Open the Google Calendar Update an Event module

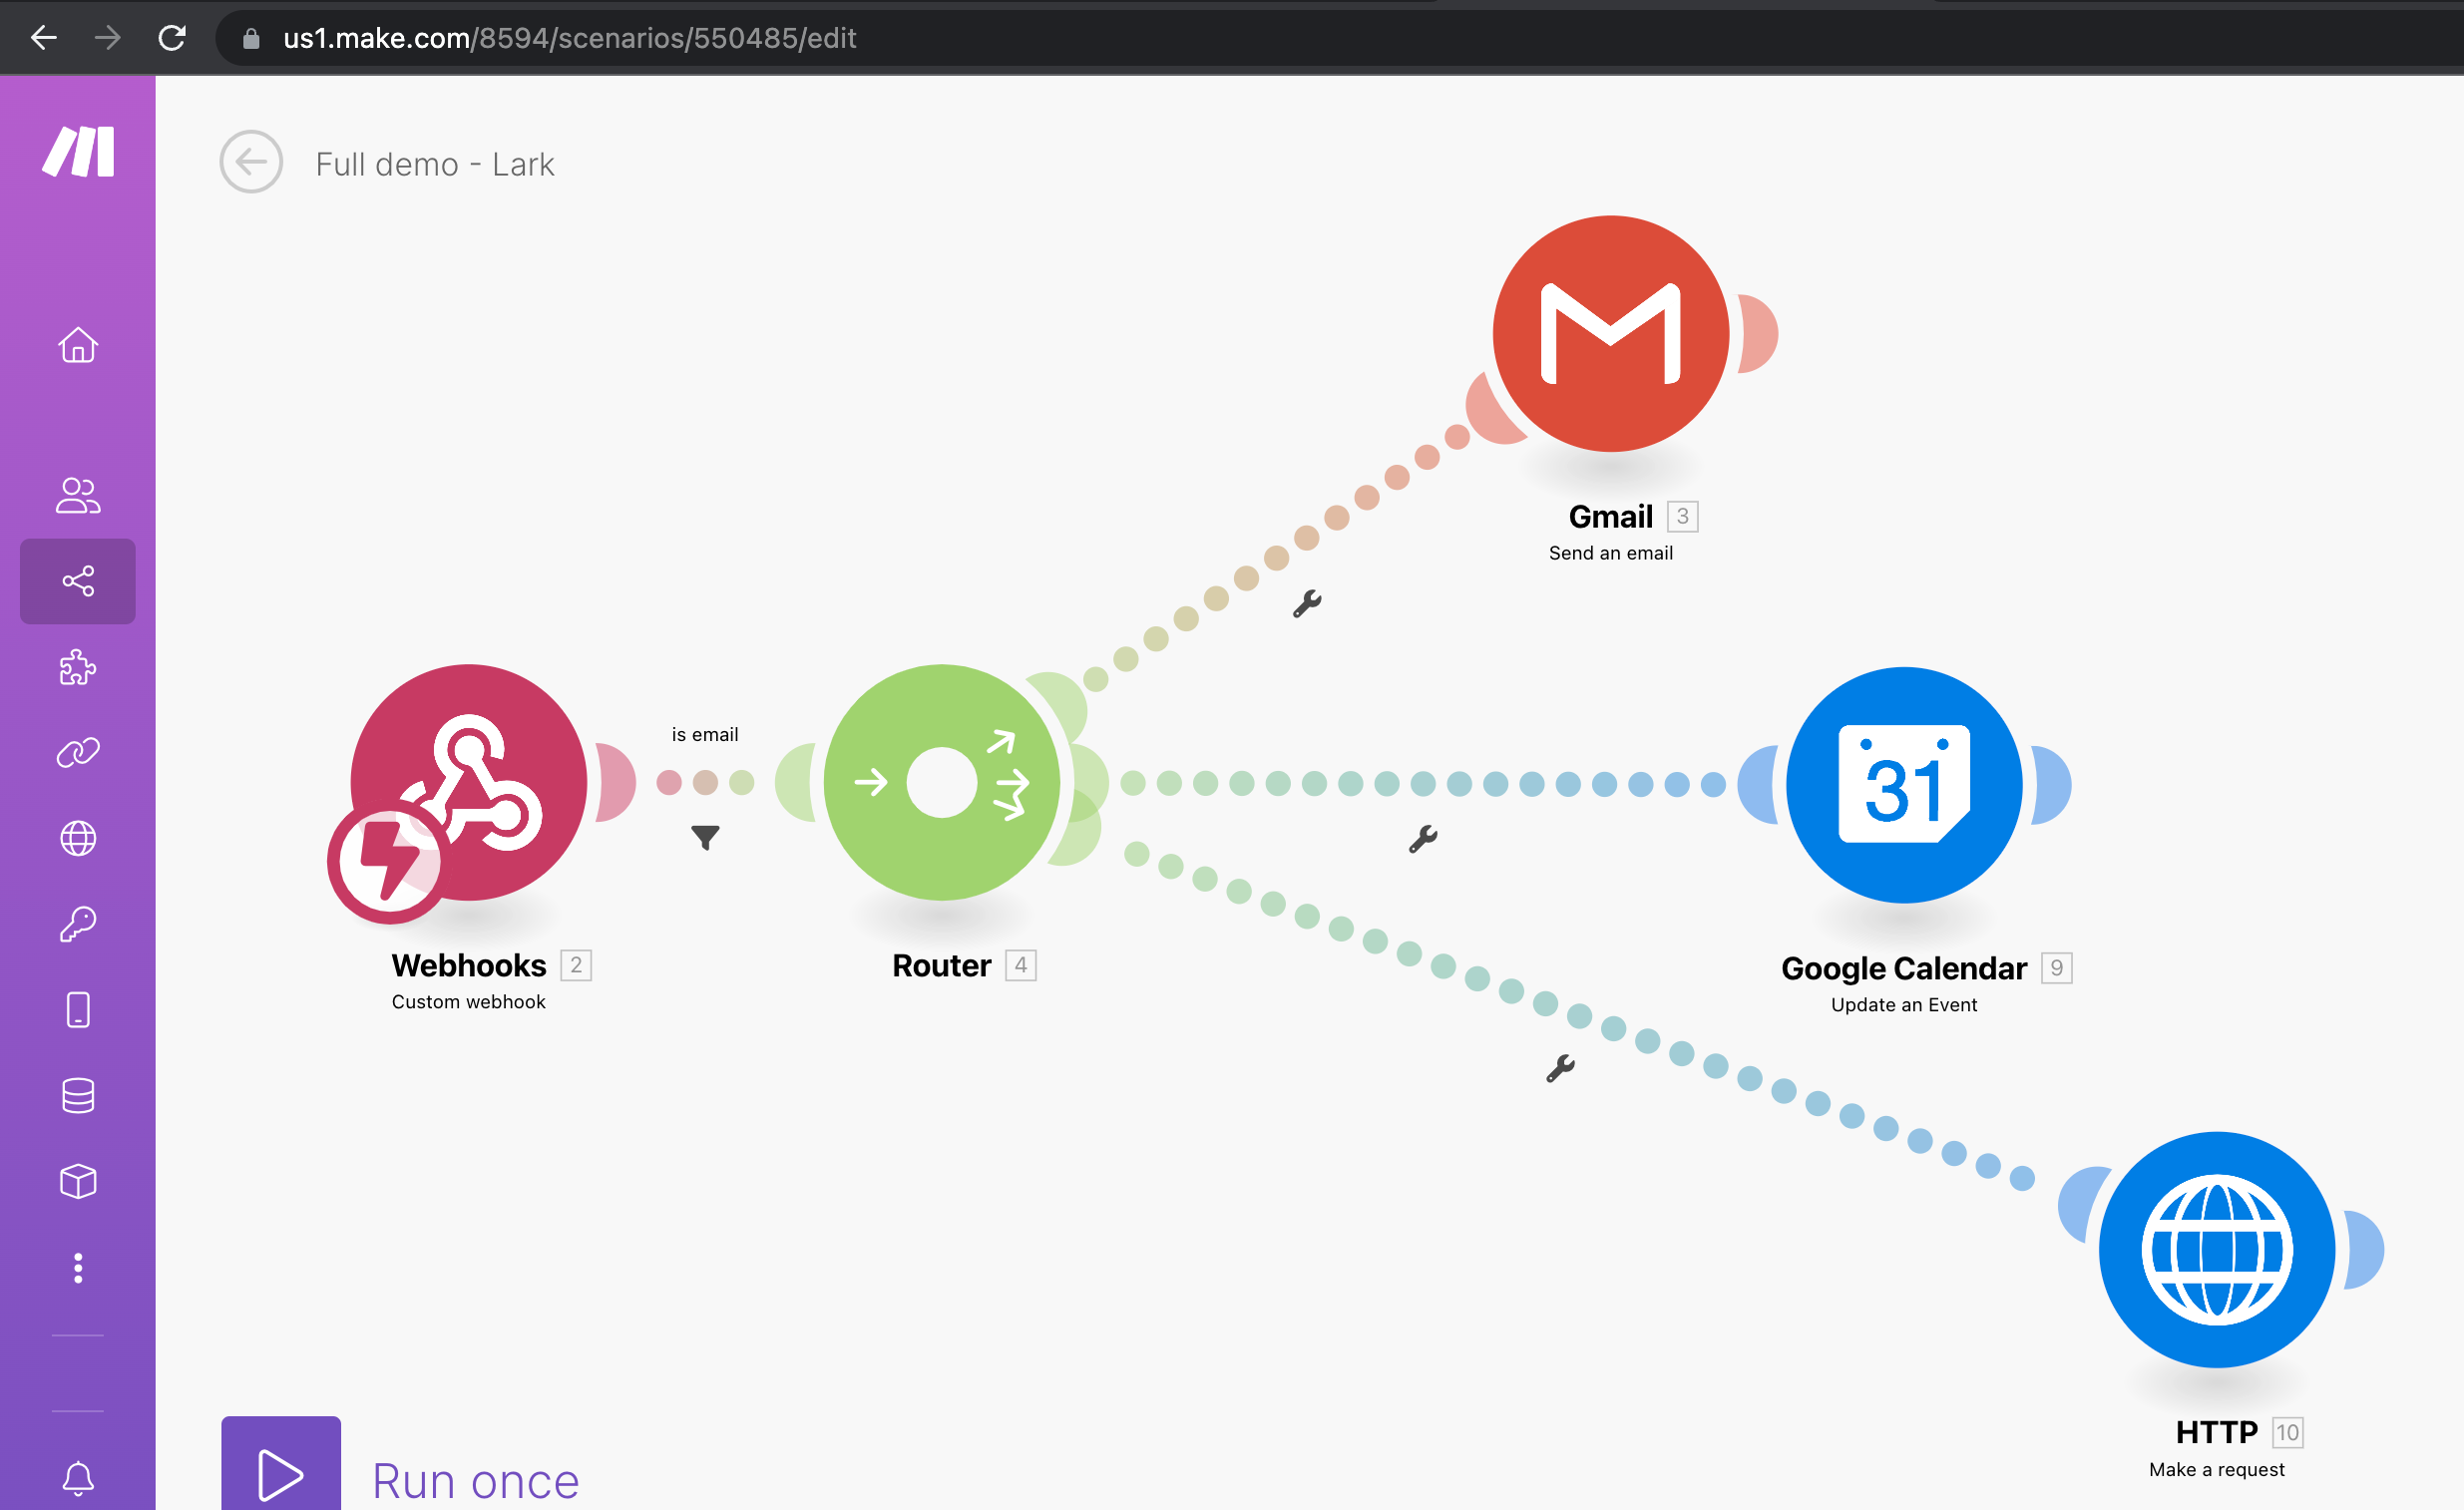click(x=1904, y=785)
